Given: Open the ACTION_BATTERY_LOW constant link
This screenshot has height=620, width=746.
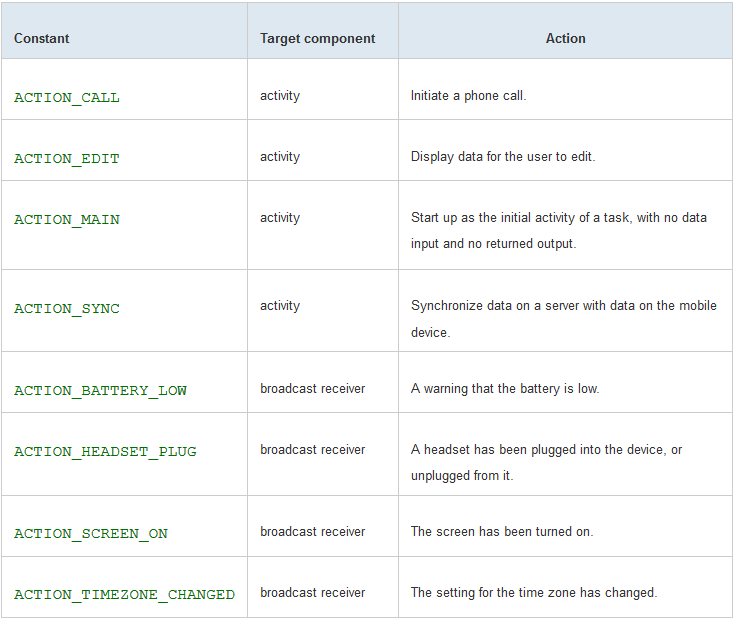Looking at the screenshot, I should (100, 391).
